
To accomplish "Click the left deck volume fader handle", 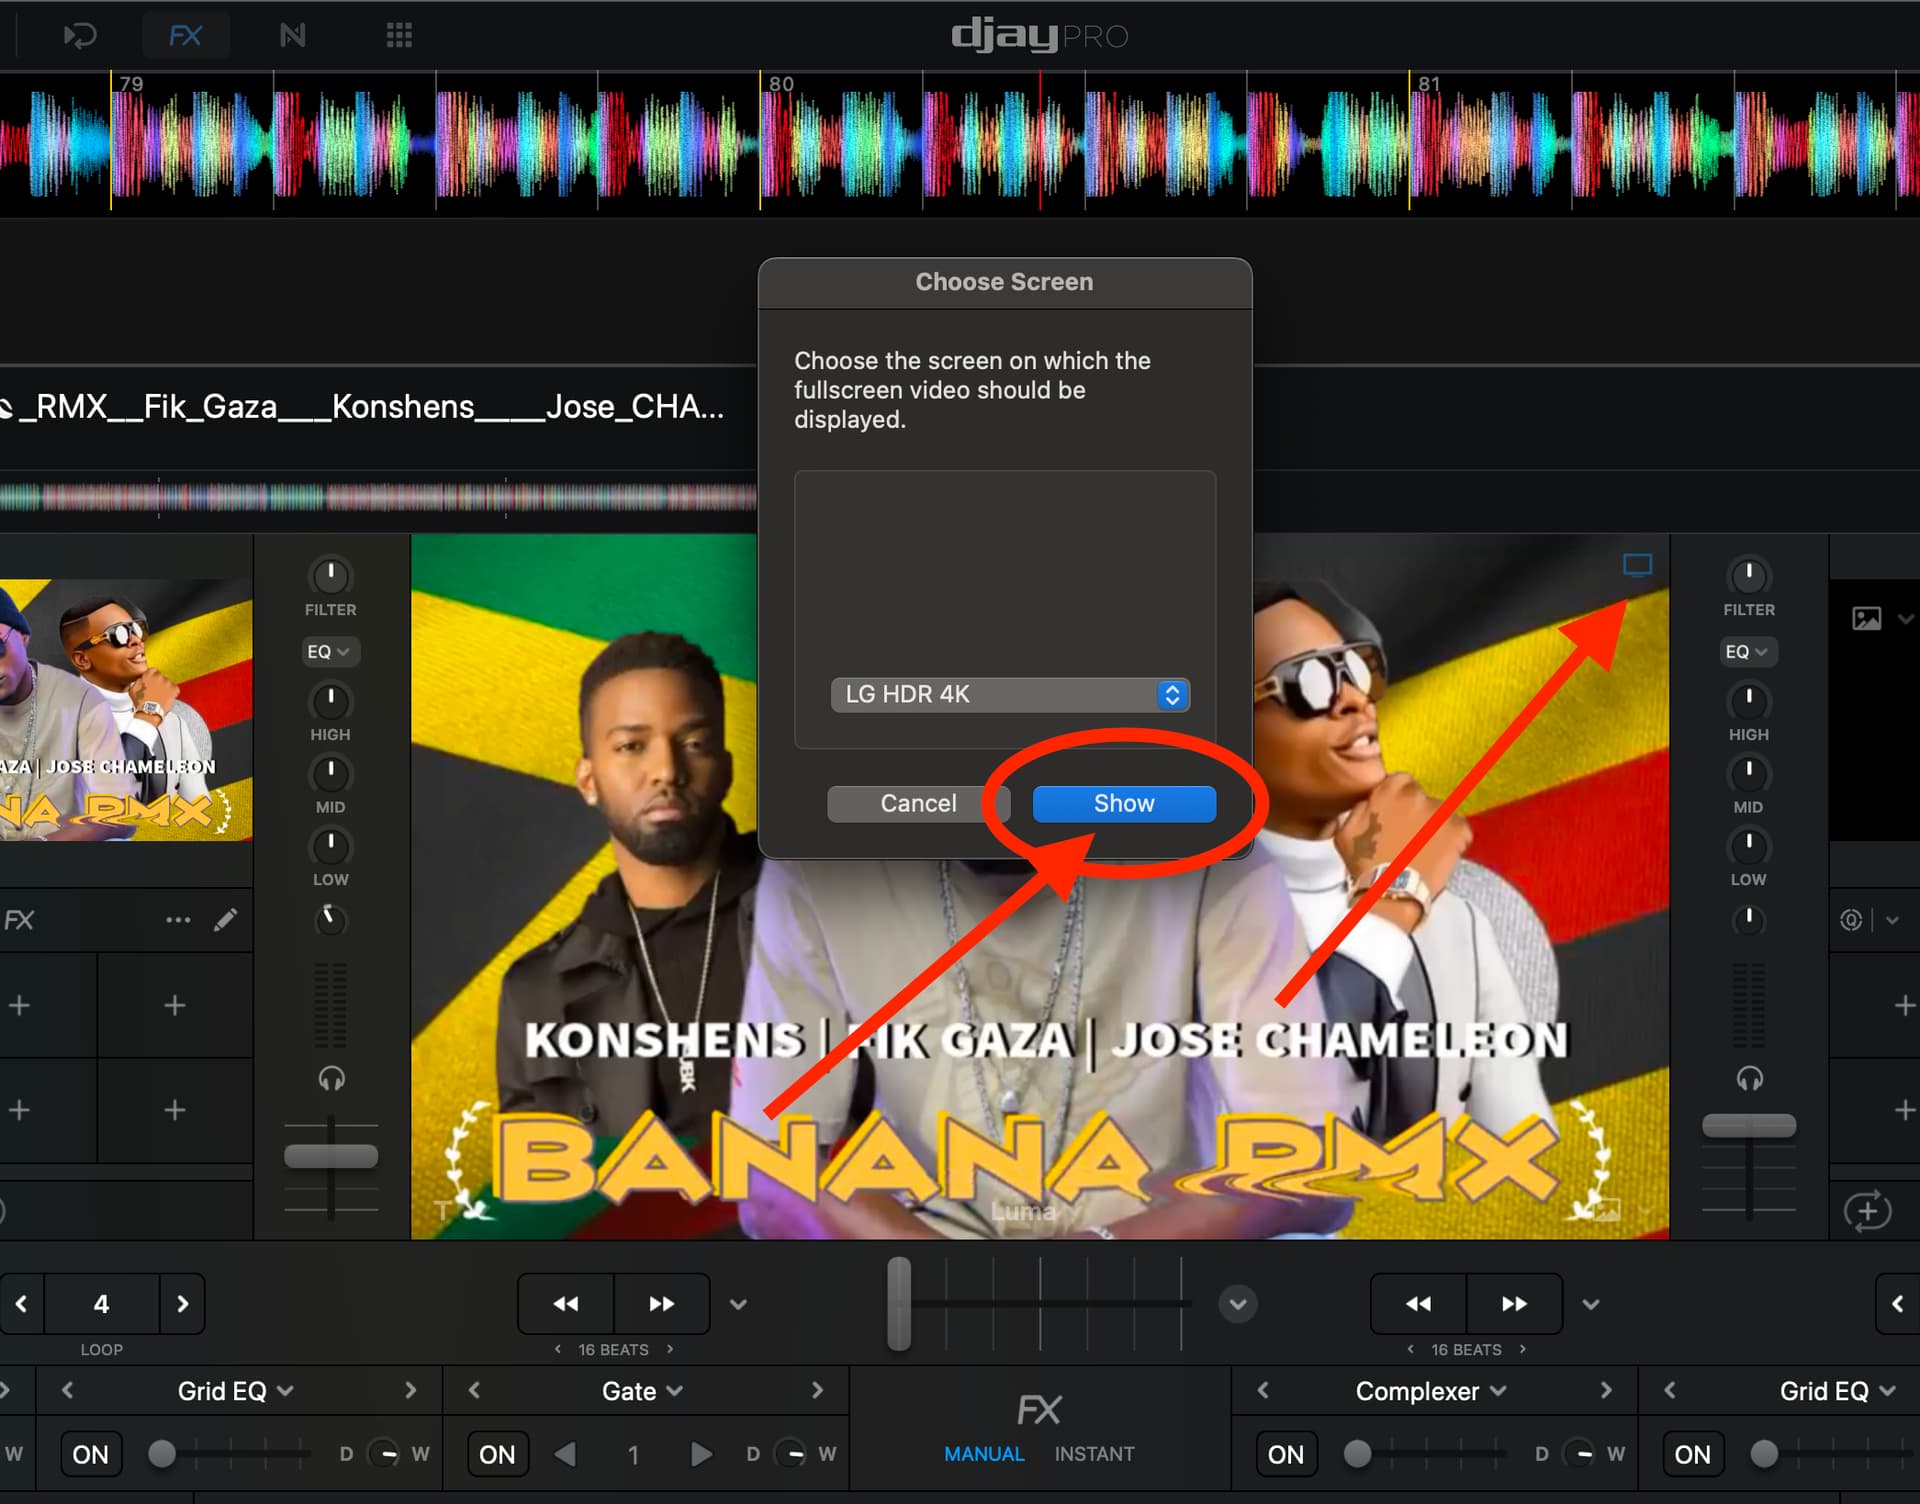I will 331,1156.
